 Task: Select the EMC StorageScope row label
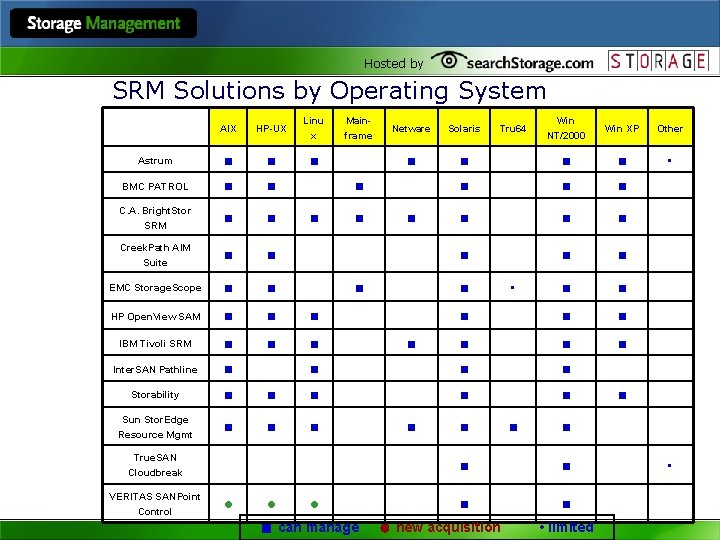155,287
